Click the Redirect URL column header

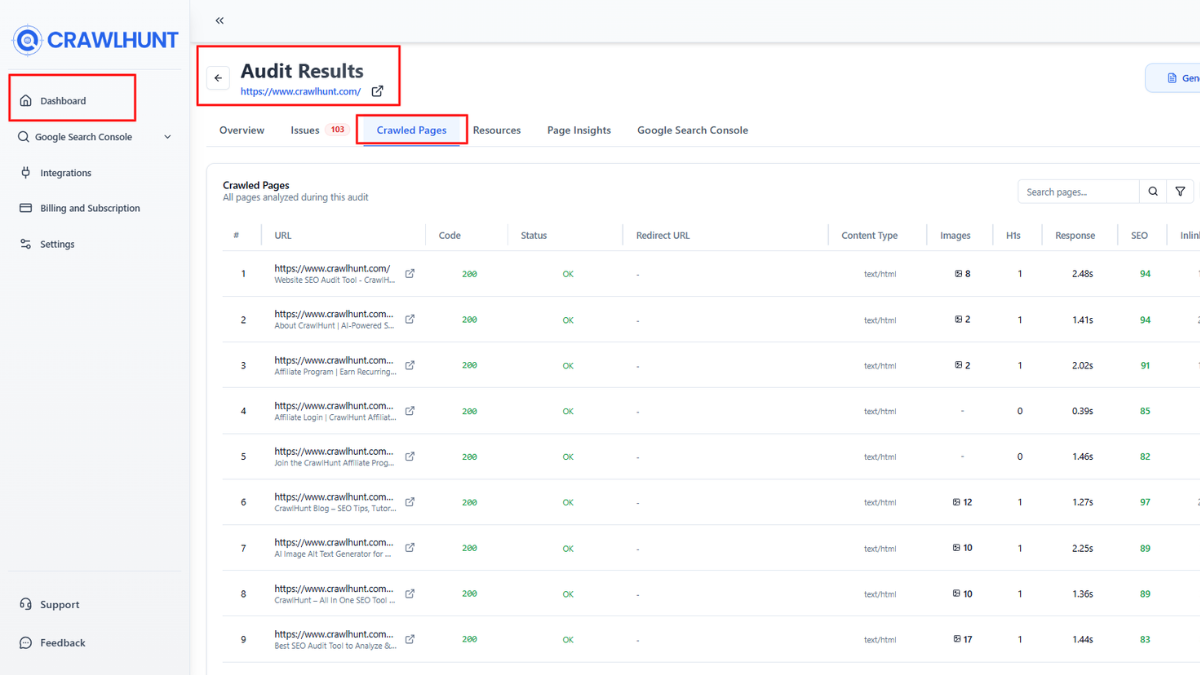pyautogui.click(x=663, y=236)
